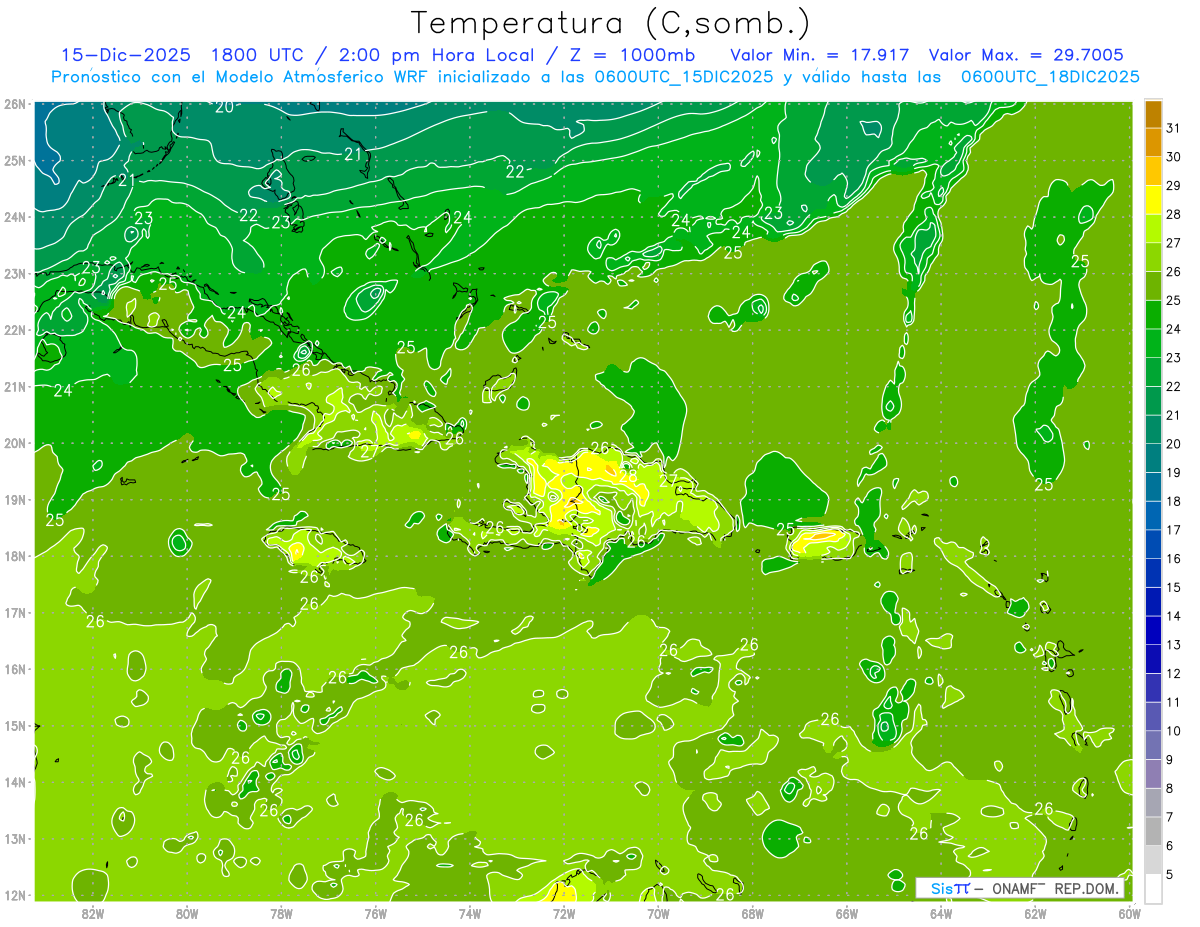
Task: Click the title Temperatura (C,somb.)
Action: click(x=611, y=23)
